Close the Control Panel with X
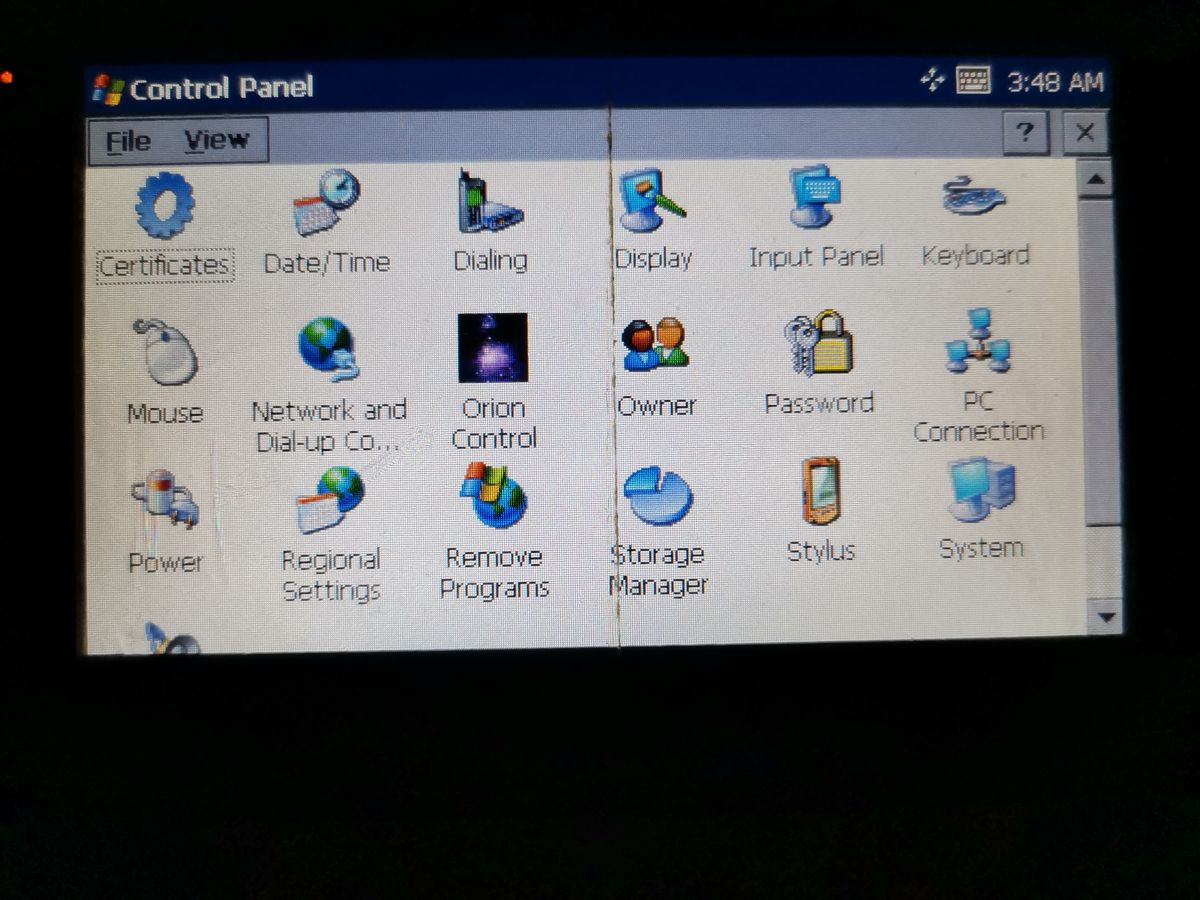This screenshot has height=900, width=1200. coord(1085,133)
